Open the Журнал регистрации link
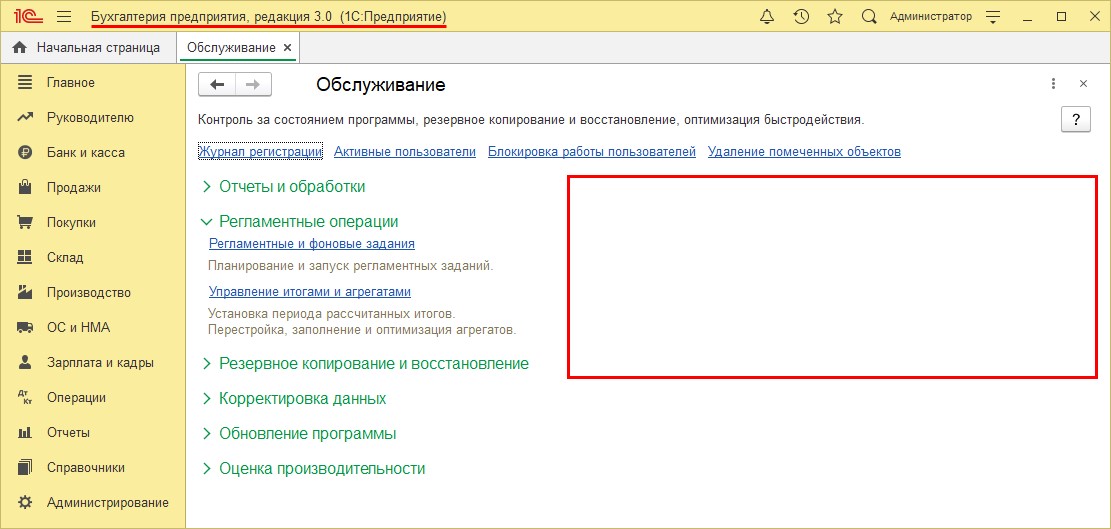 (260, 152)
